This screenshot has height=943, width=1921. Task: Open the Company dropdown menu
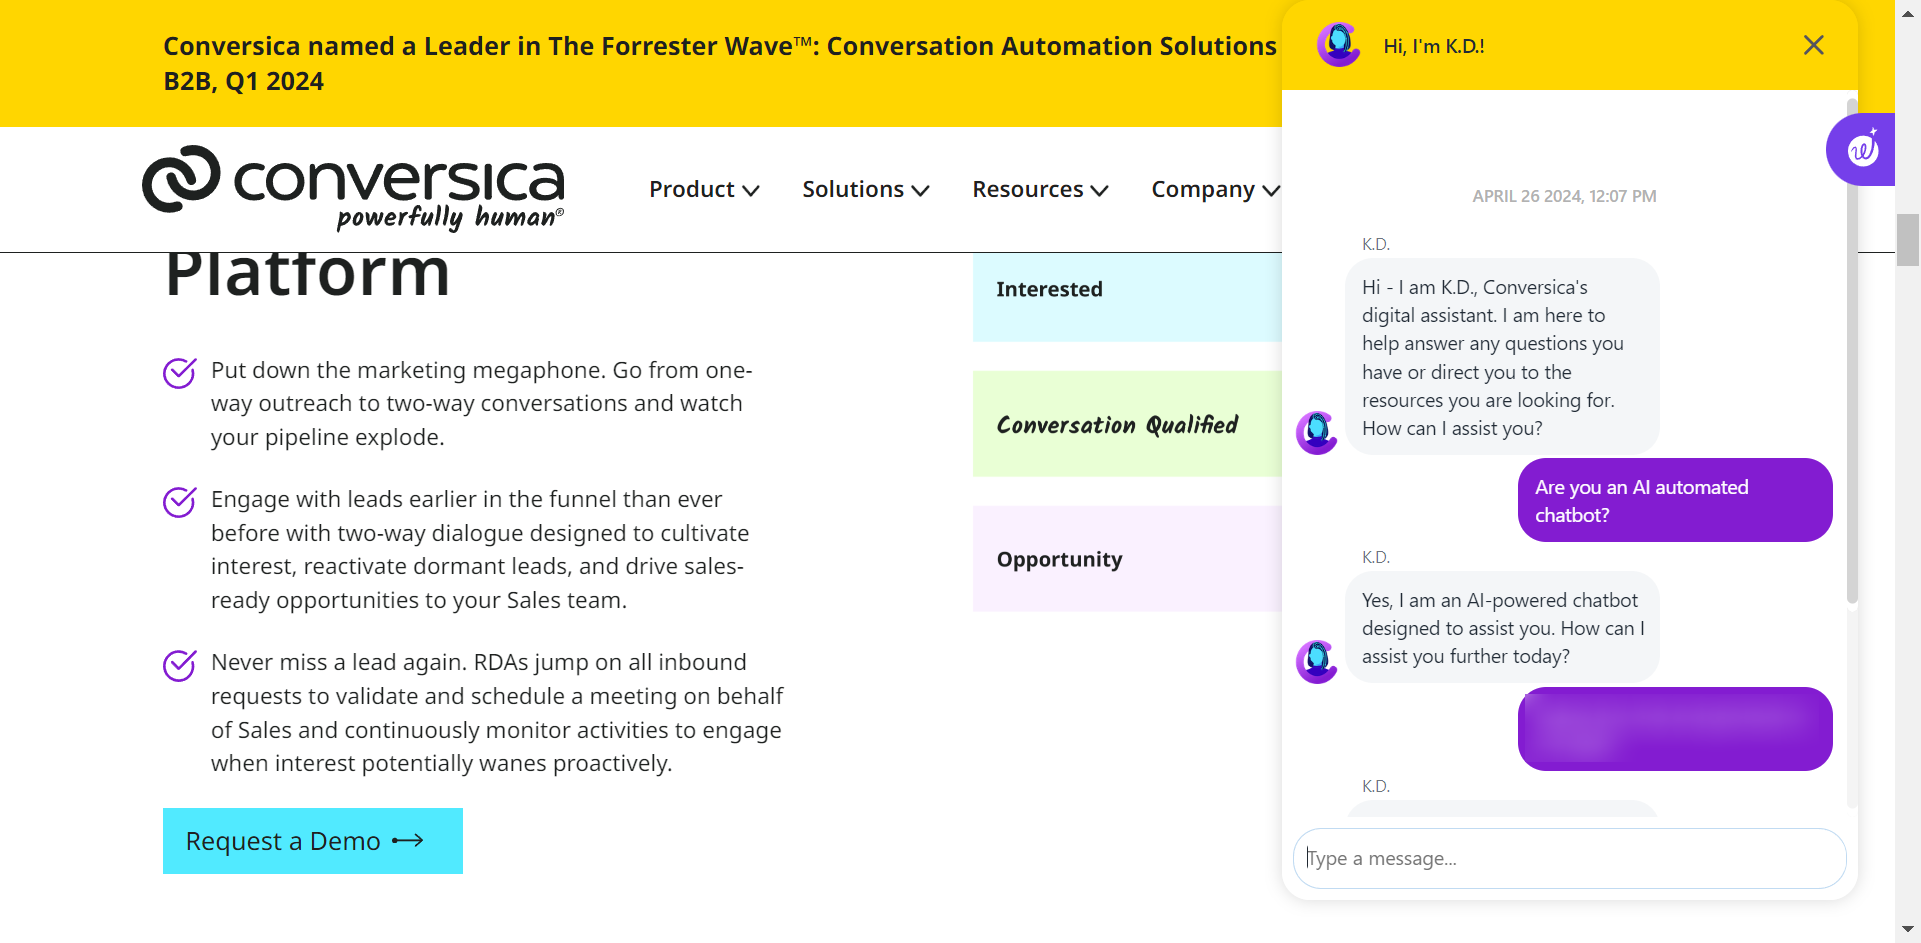click(1214, 189)
